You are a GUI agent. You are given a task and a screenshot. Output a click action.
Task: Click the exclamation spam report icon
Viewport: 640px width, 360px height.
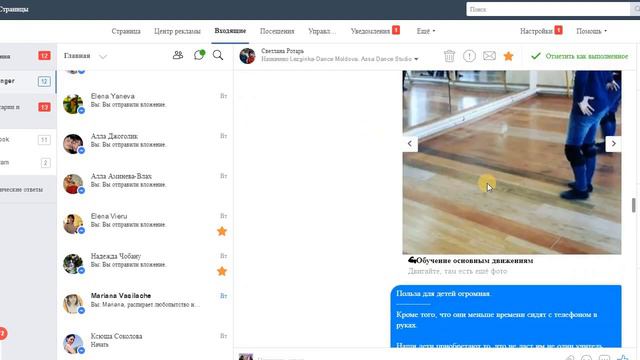point(469,56)
